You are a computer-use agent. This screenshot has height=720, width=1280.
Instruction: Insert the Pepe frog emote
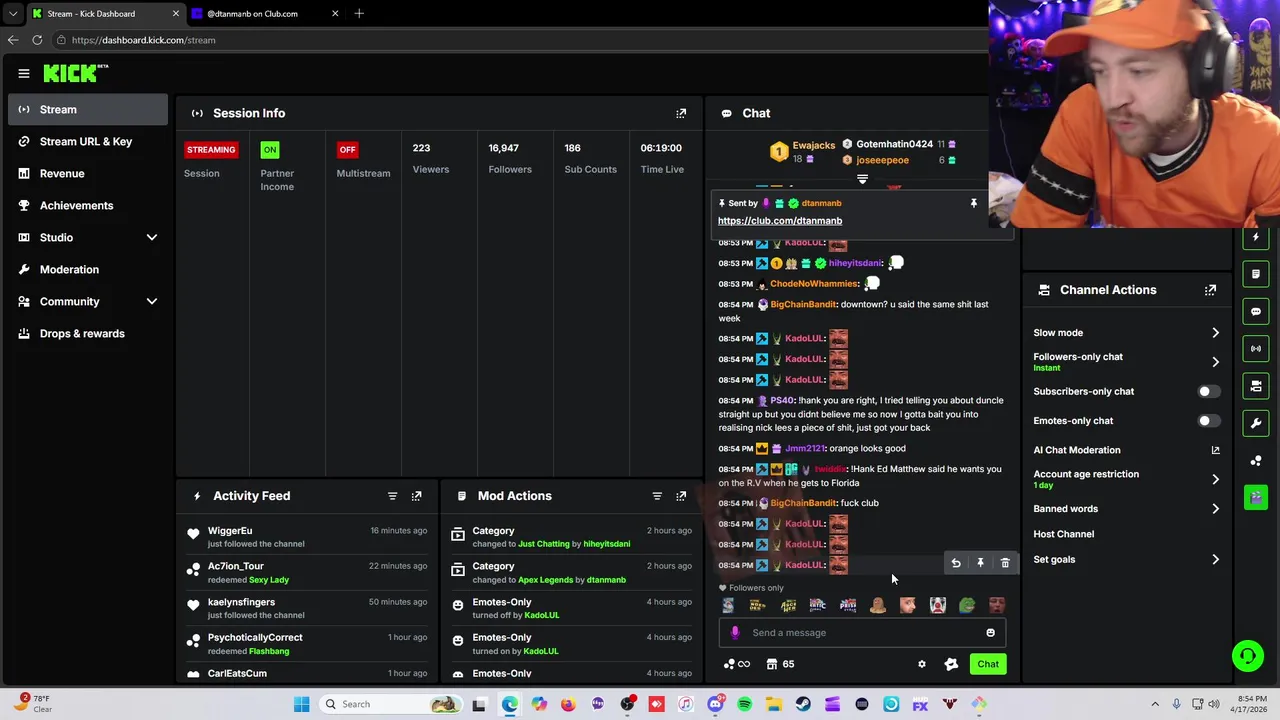click(967, 605)
